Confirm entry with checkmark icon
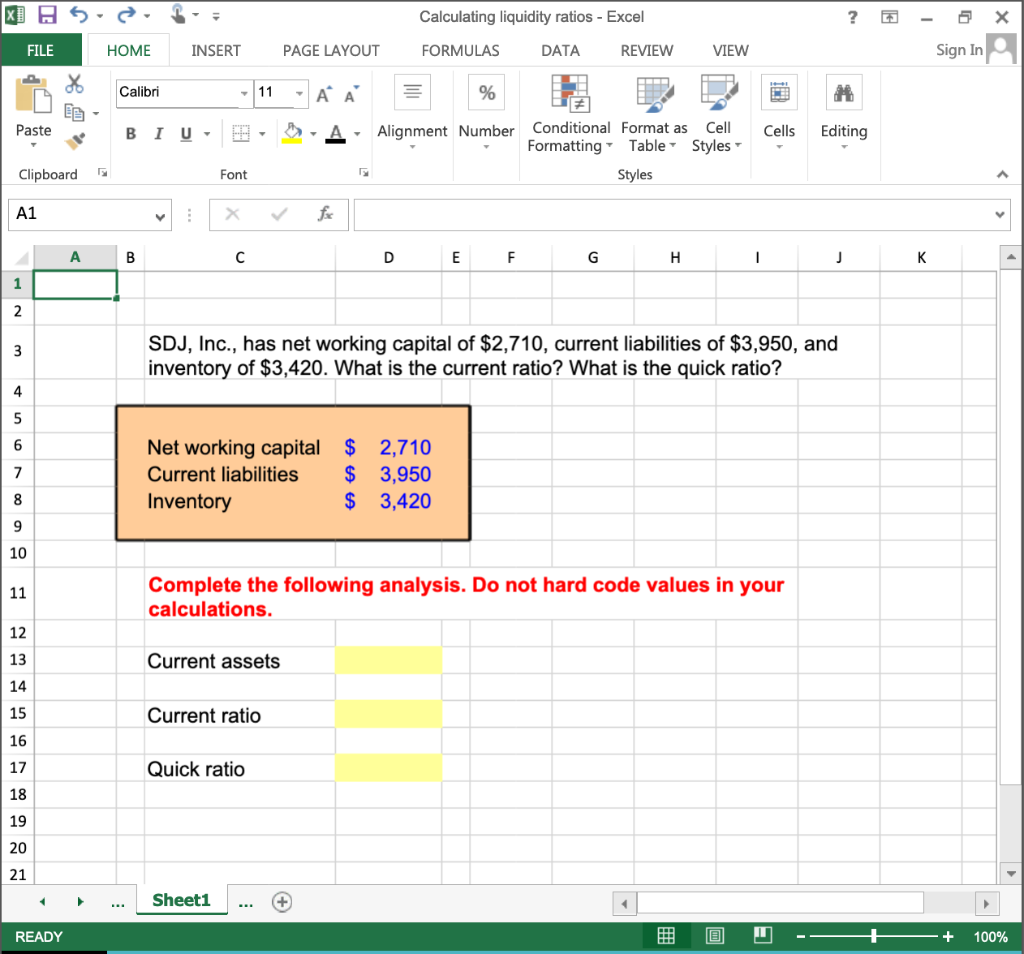 [x=279, y=214]
